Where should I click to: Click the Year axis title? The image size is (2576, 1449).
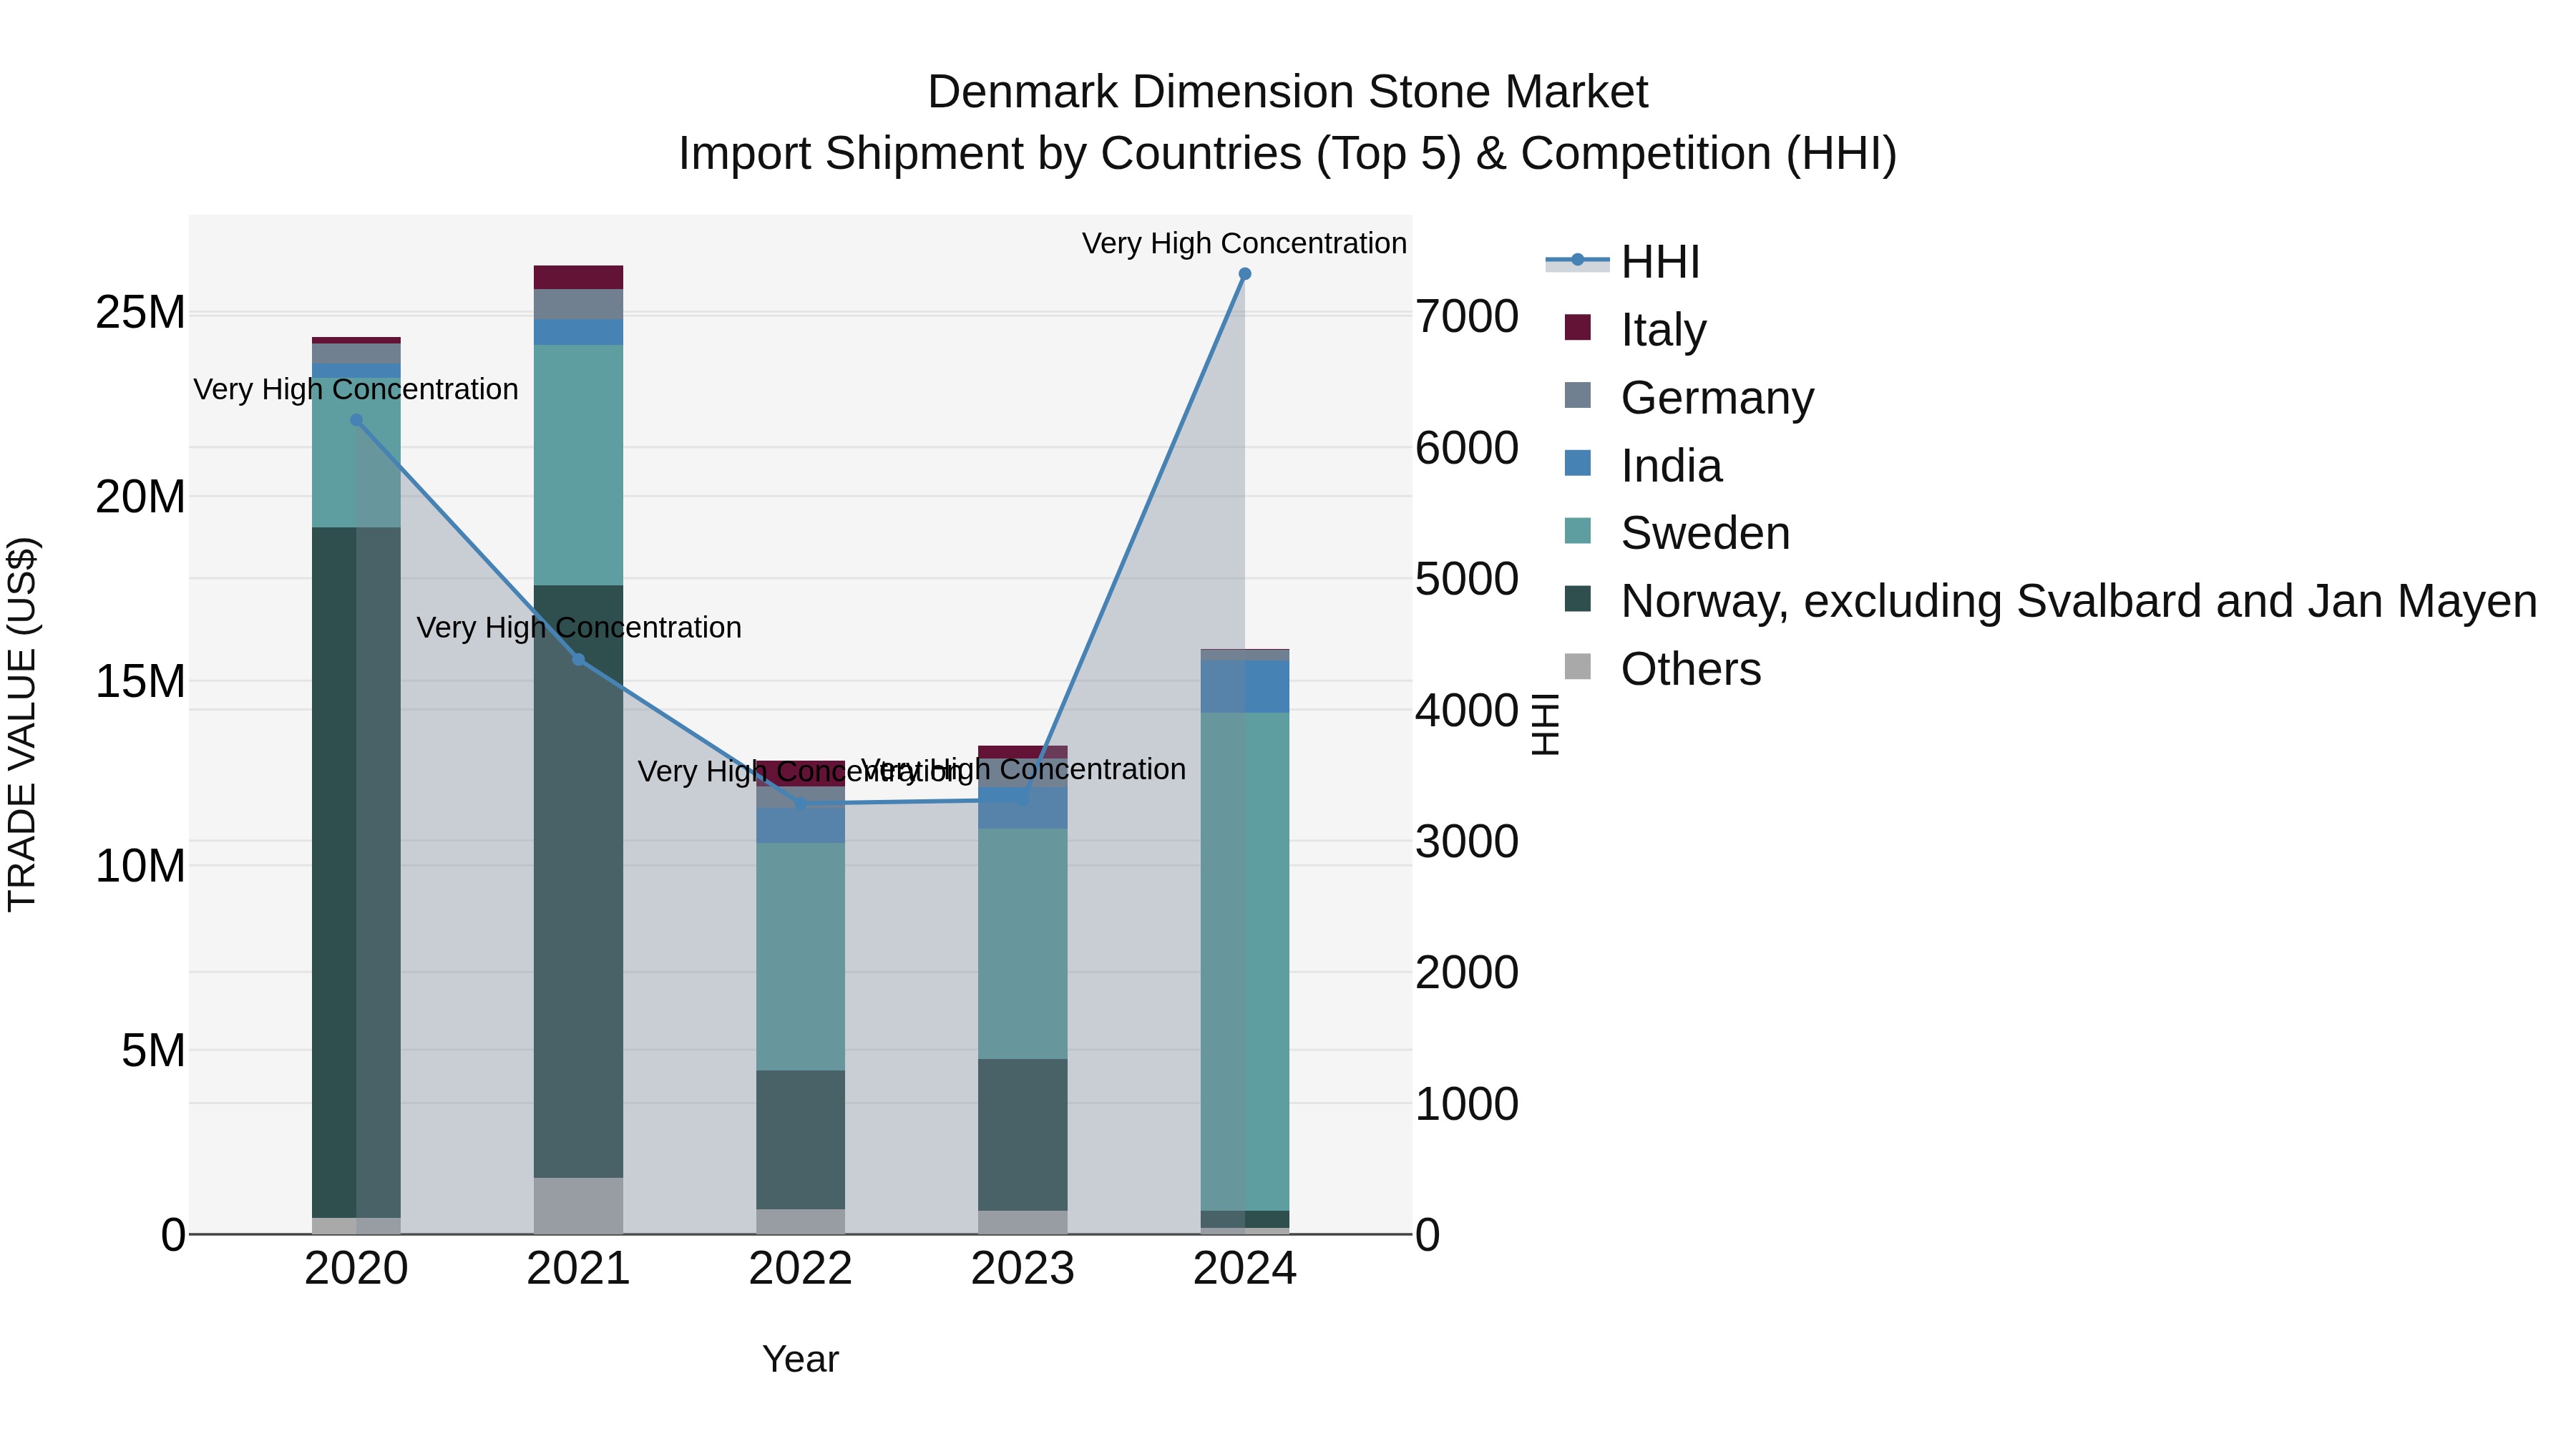tap(800, 1359)
